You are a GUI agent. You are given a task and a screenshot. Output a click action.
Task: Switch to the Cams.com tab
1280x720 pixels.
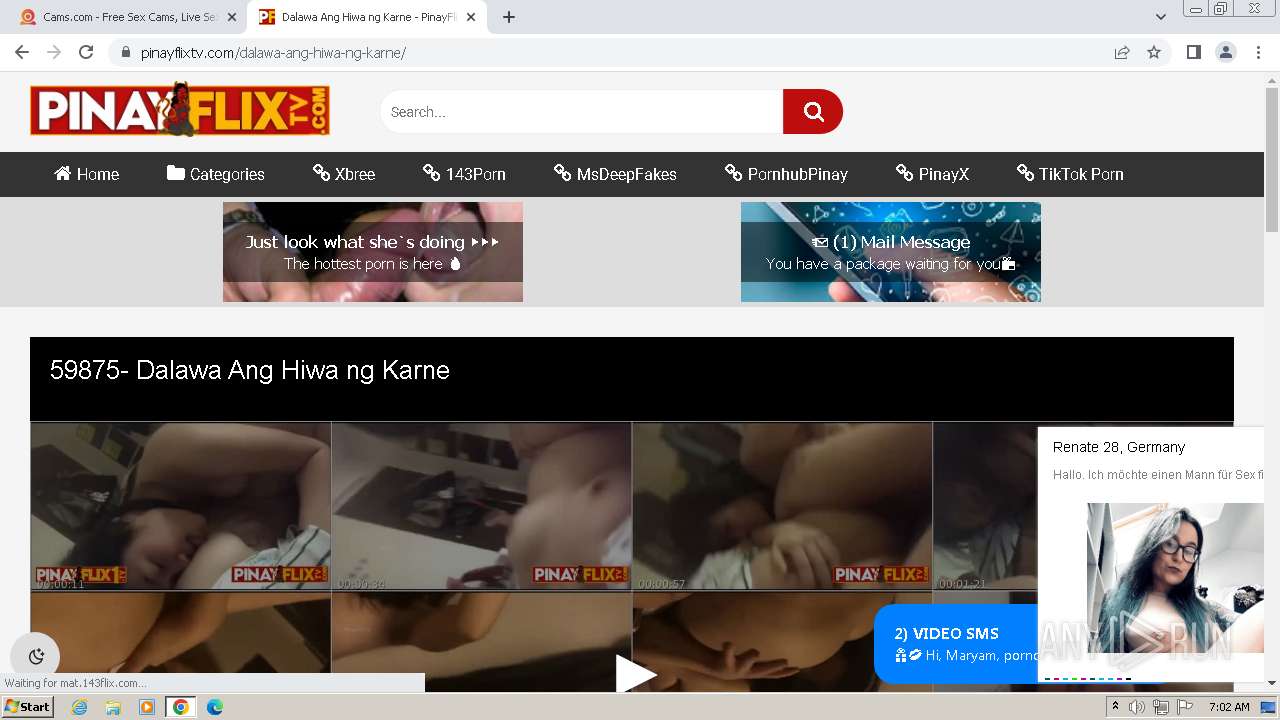125,17
